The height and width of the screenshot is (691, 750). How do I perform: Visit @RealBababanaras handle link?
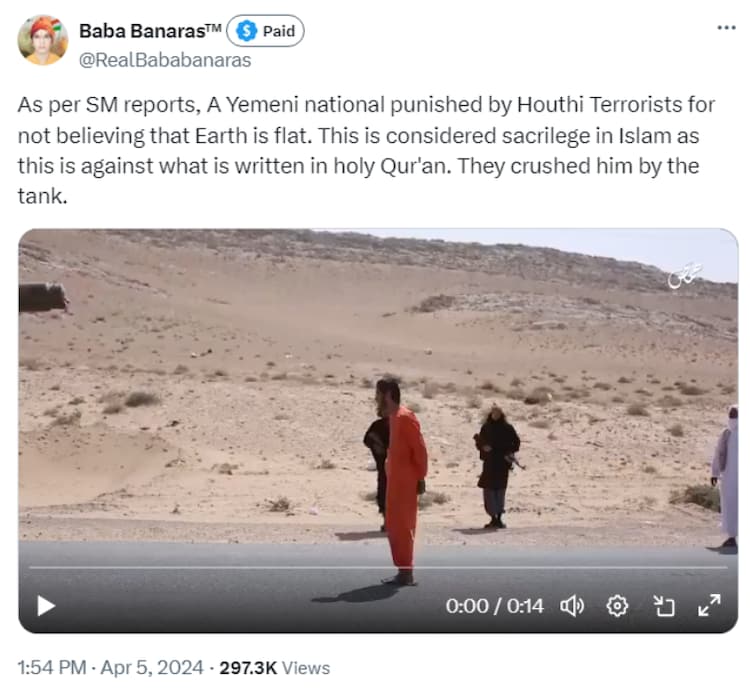tap(165, 60)
